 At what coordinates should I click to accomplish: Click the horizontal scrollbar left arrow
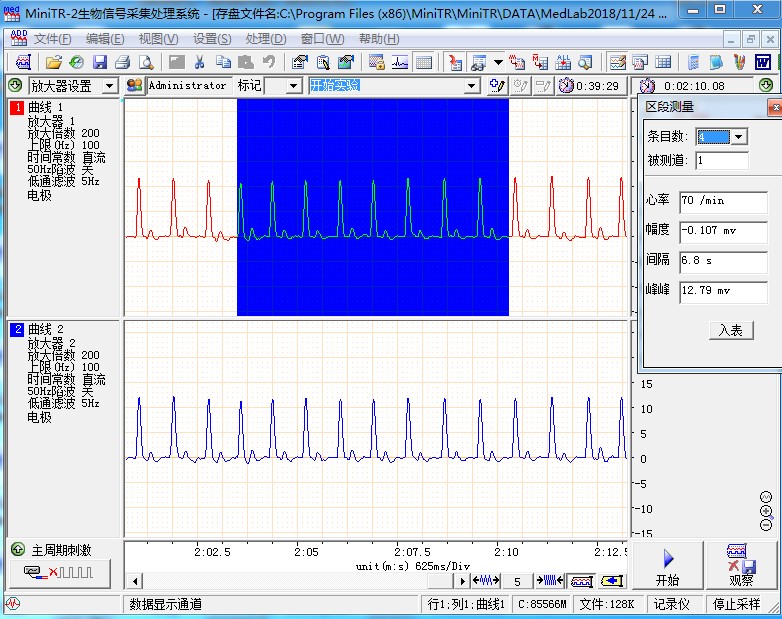click(136, 581)
